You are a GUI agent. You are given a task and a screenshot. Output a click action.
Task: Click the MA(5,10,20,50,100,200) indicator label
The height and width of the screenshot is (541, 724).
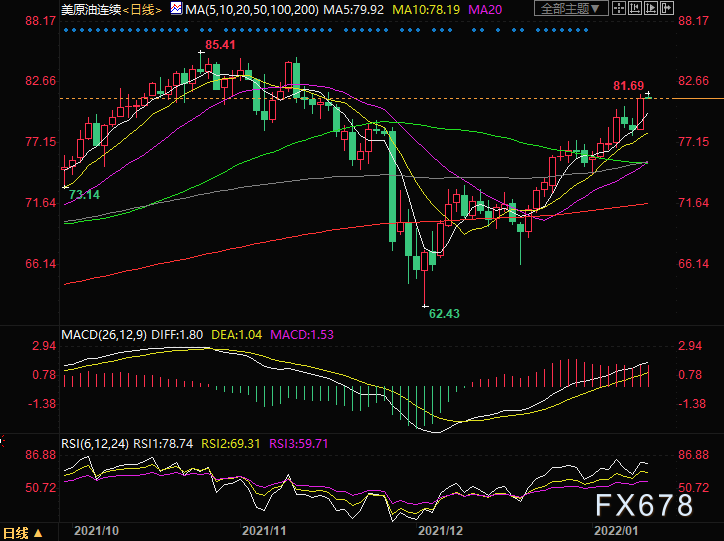pyautogui.click(x=252, y=9)
